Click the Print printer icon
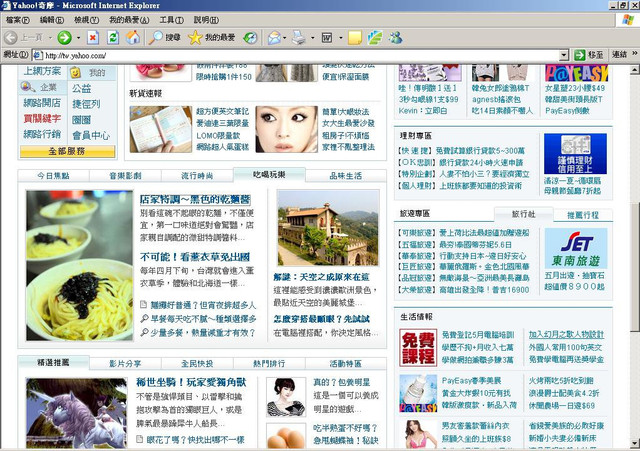Viewport: 640px width, 451px height. (299, 38)
